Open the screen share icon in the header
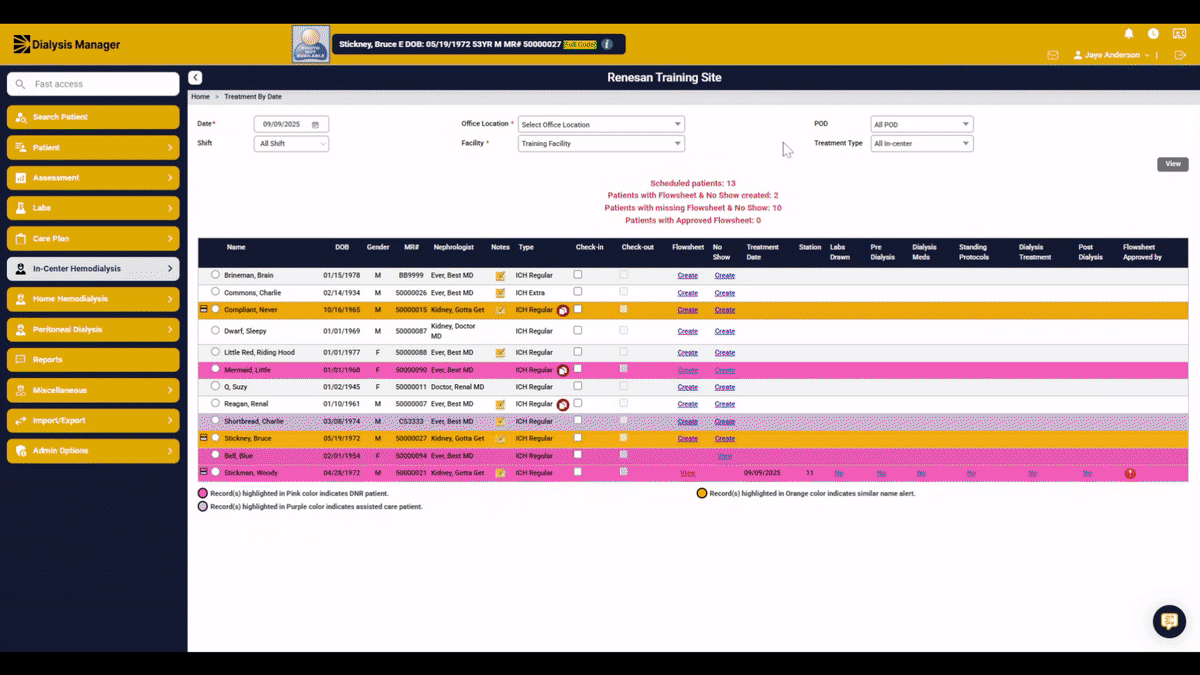The height and width of the screenshot is (675, 1200). (1180, 34)
